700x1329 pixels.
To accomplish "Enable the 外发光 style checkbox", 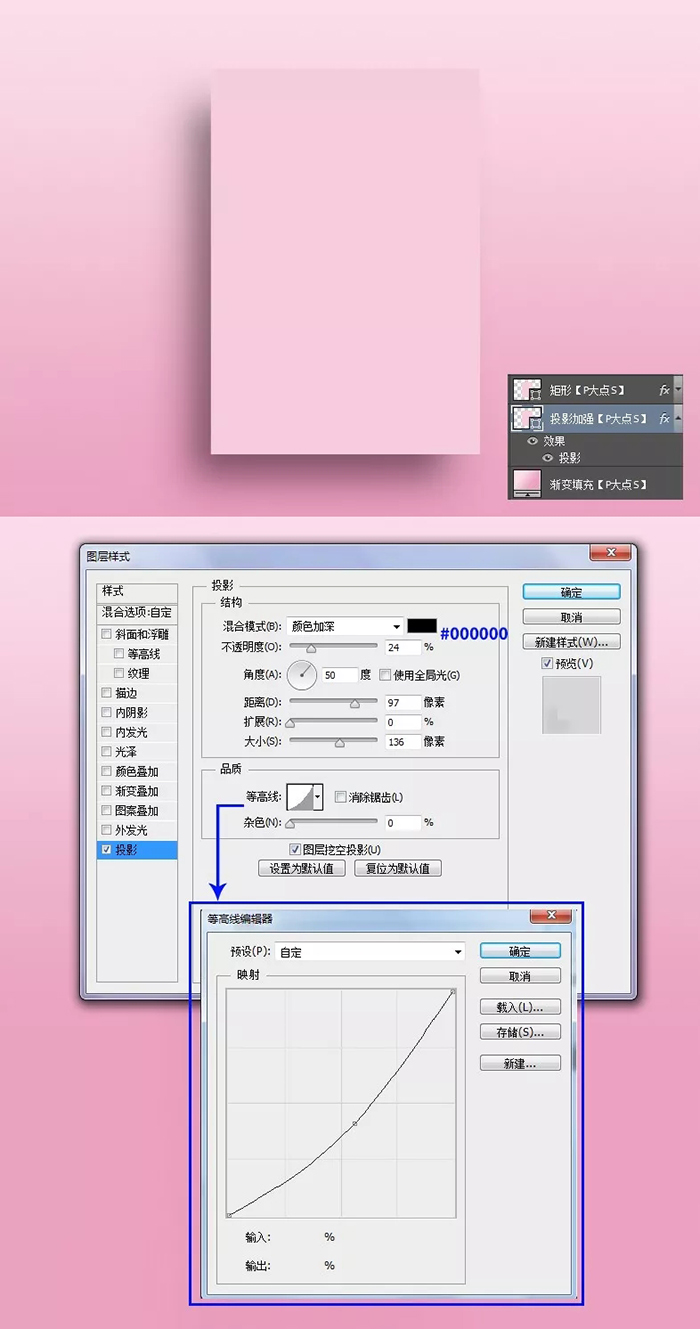I will [x=107, y=830].
